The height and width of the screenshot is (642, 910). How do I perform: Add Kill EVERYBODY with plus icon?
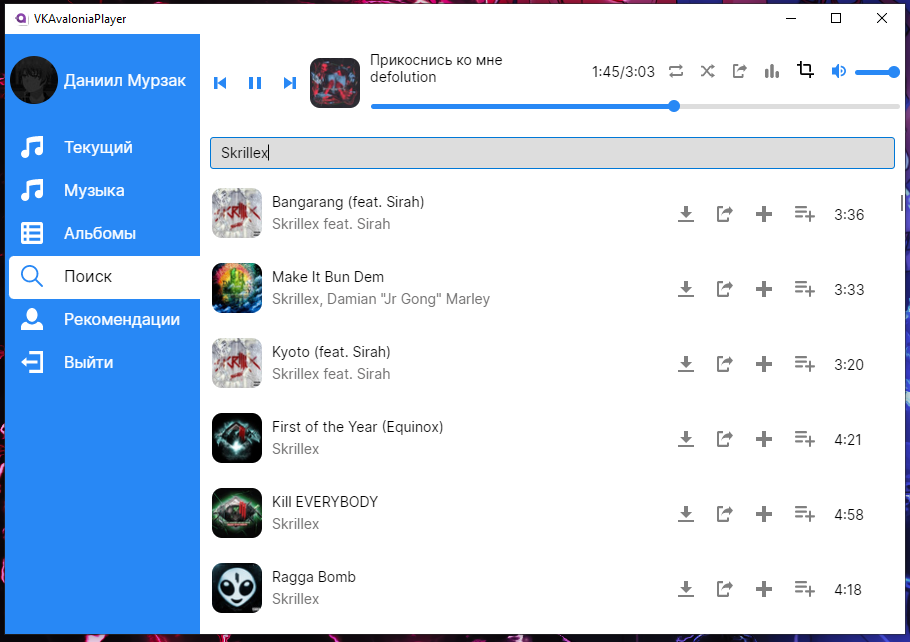pyautogui.click(x=764, y=514)
